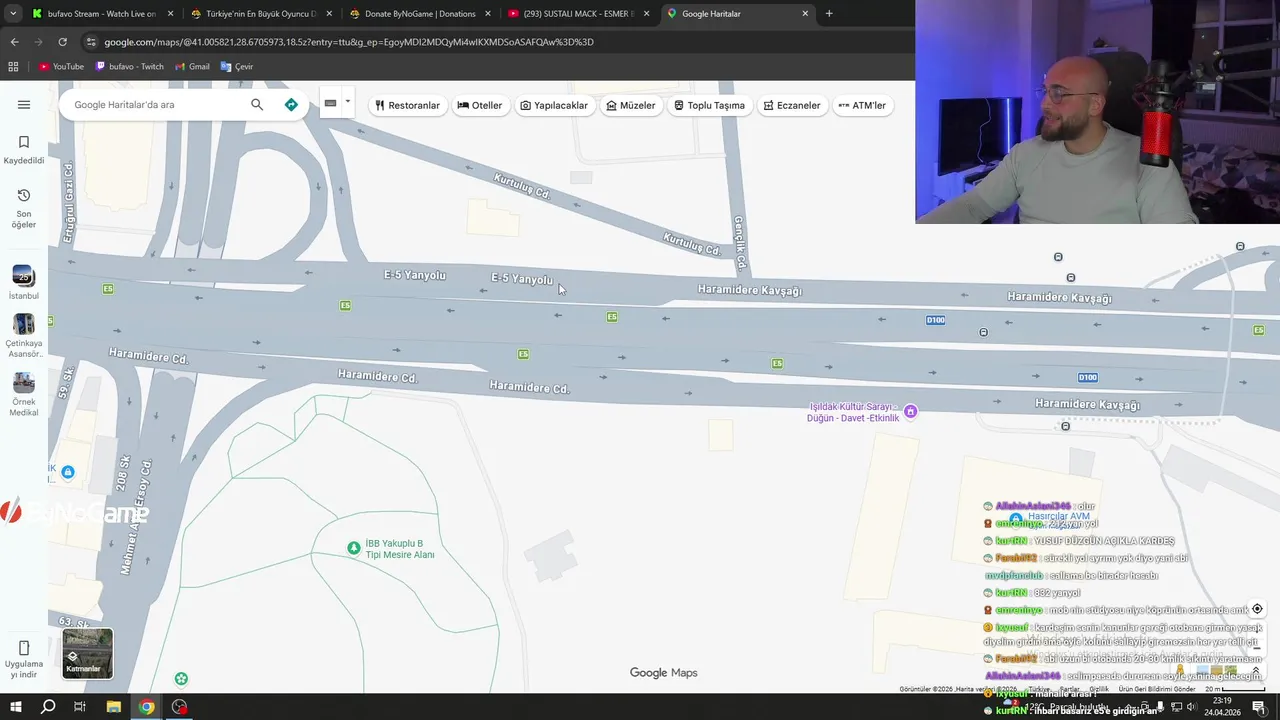Open a new browser tab

[829, 14]
